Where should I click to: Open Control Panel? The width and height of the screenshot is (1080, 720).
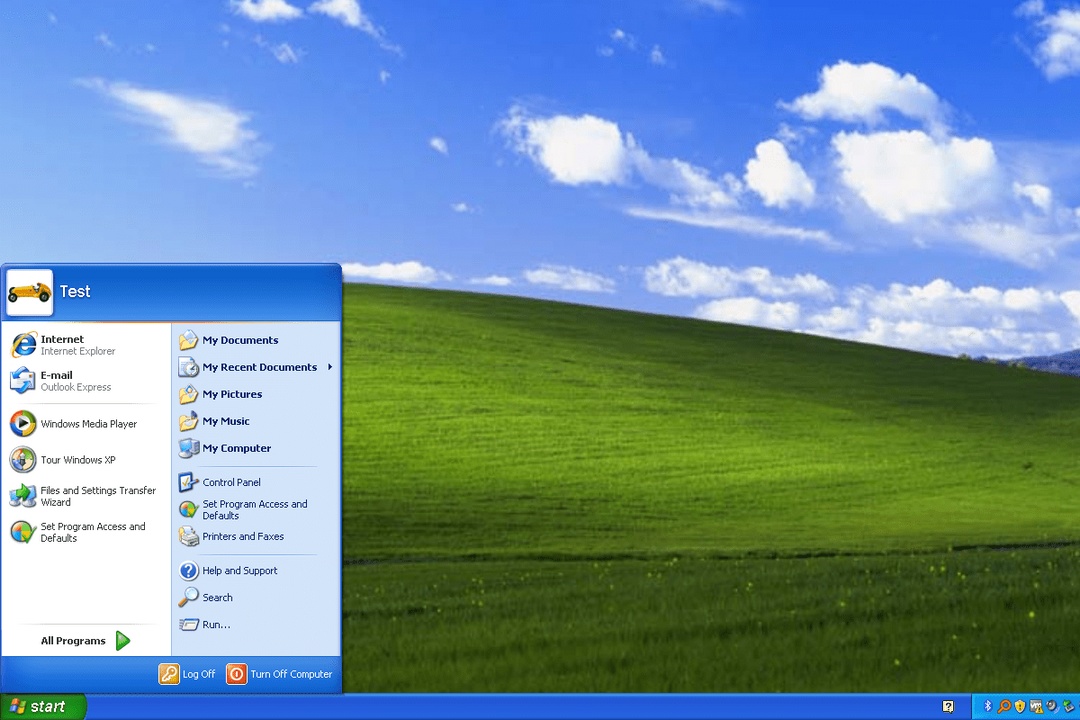click(231, 482)
